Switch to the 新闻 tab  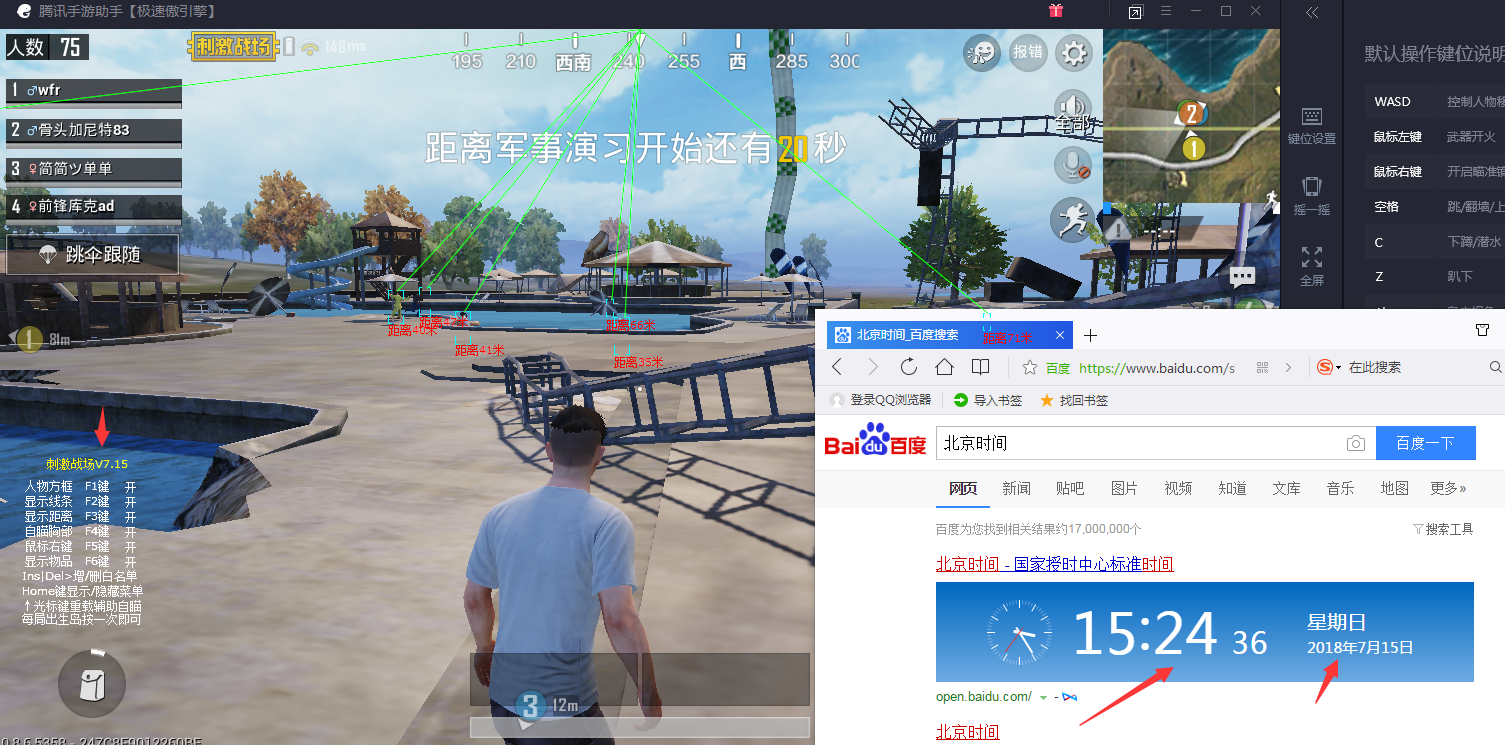[x=1016, y=488]
